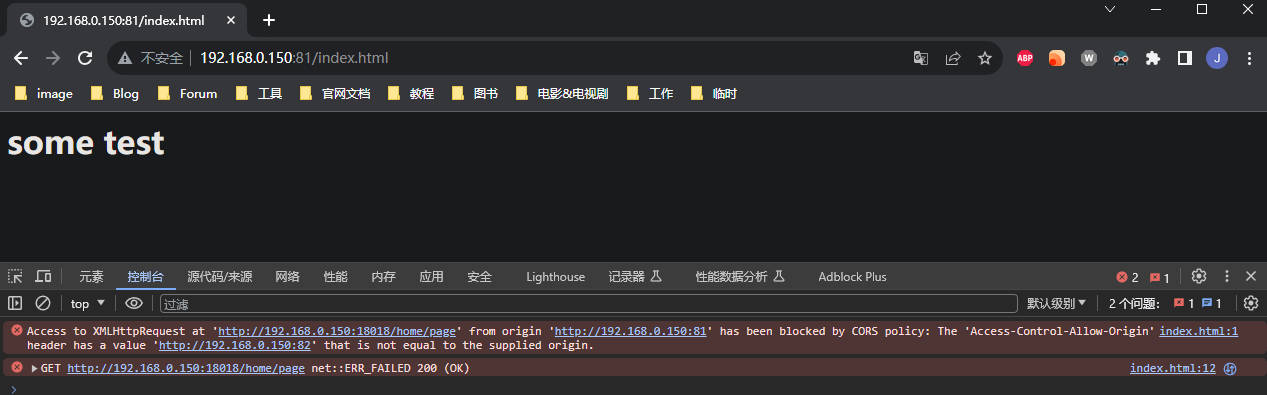Switch to the 安全 DevTools tab
This screenshot has height=395, width=1267.
[479, 277]
